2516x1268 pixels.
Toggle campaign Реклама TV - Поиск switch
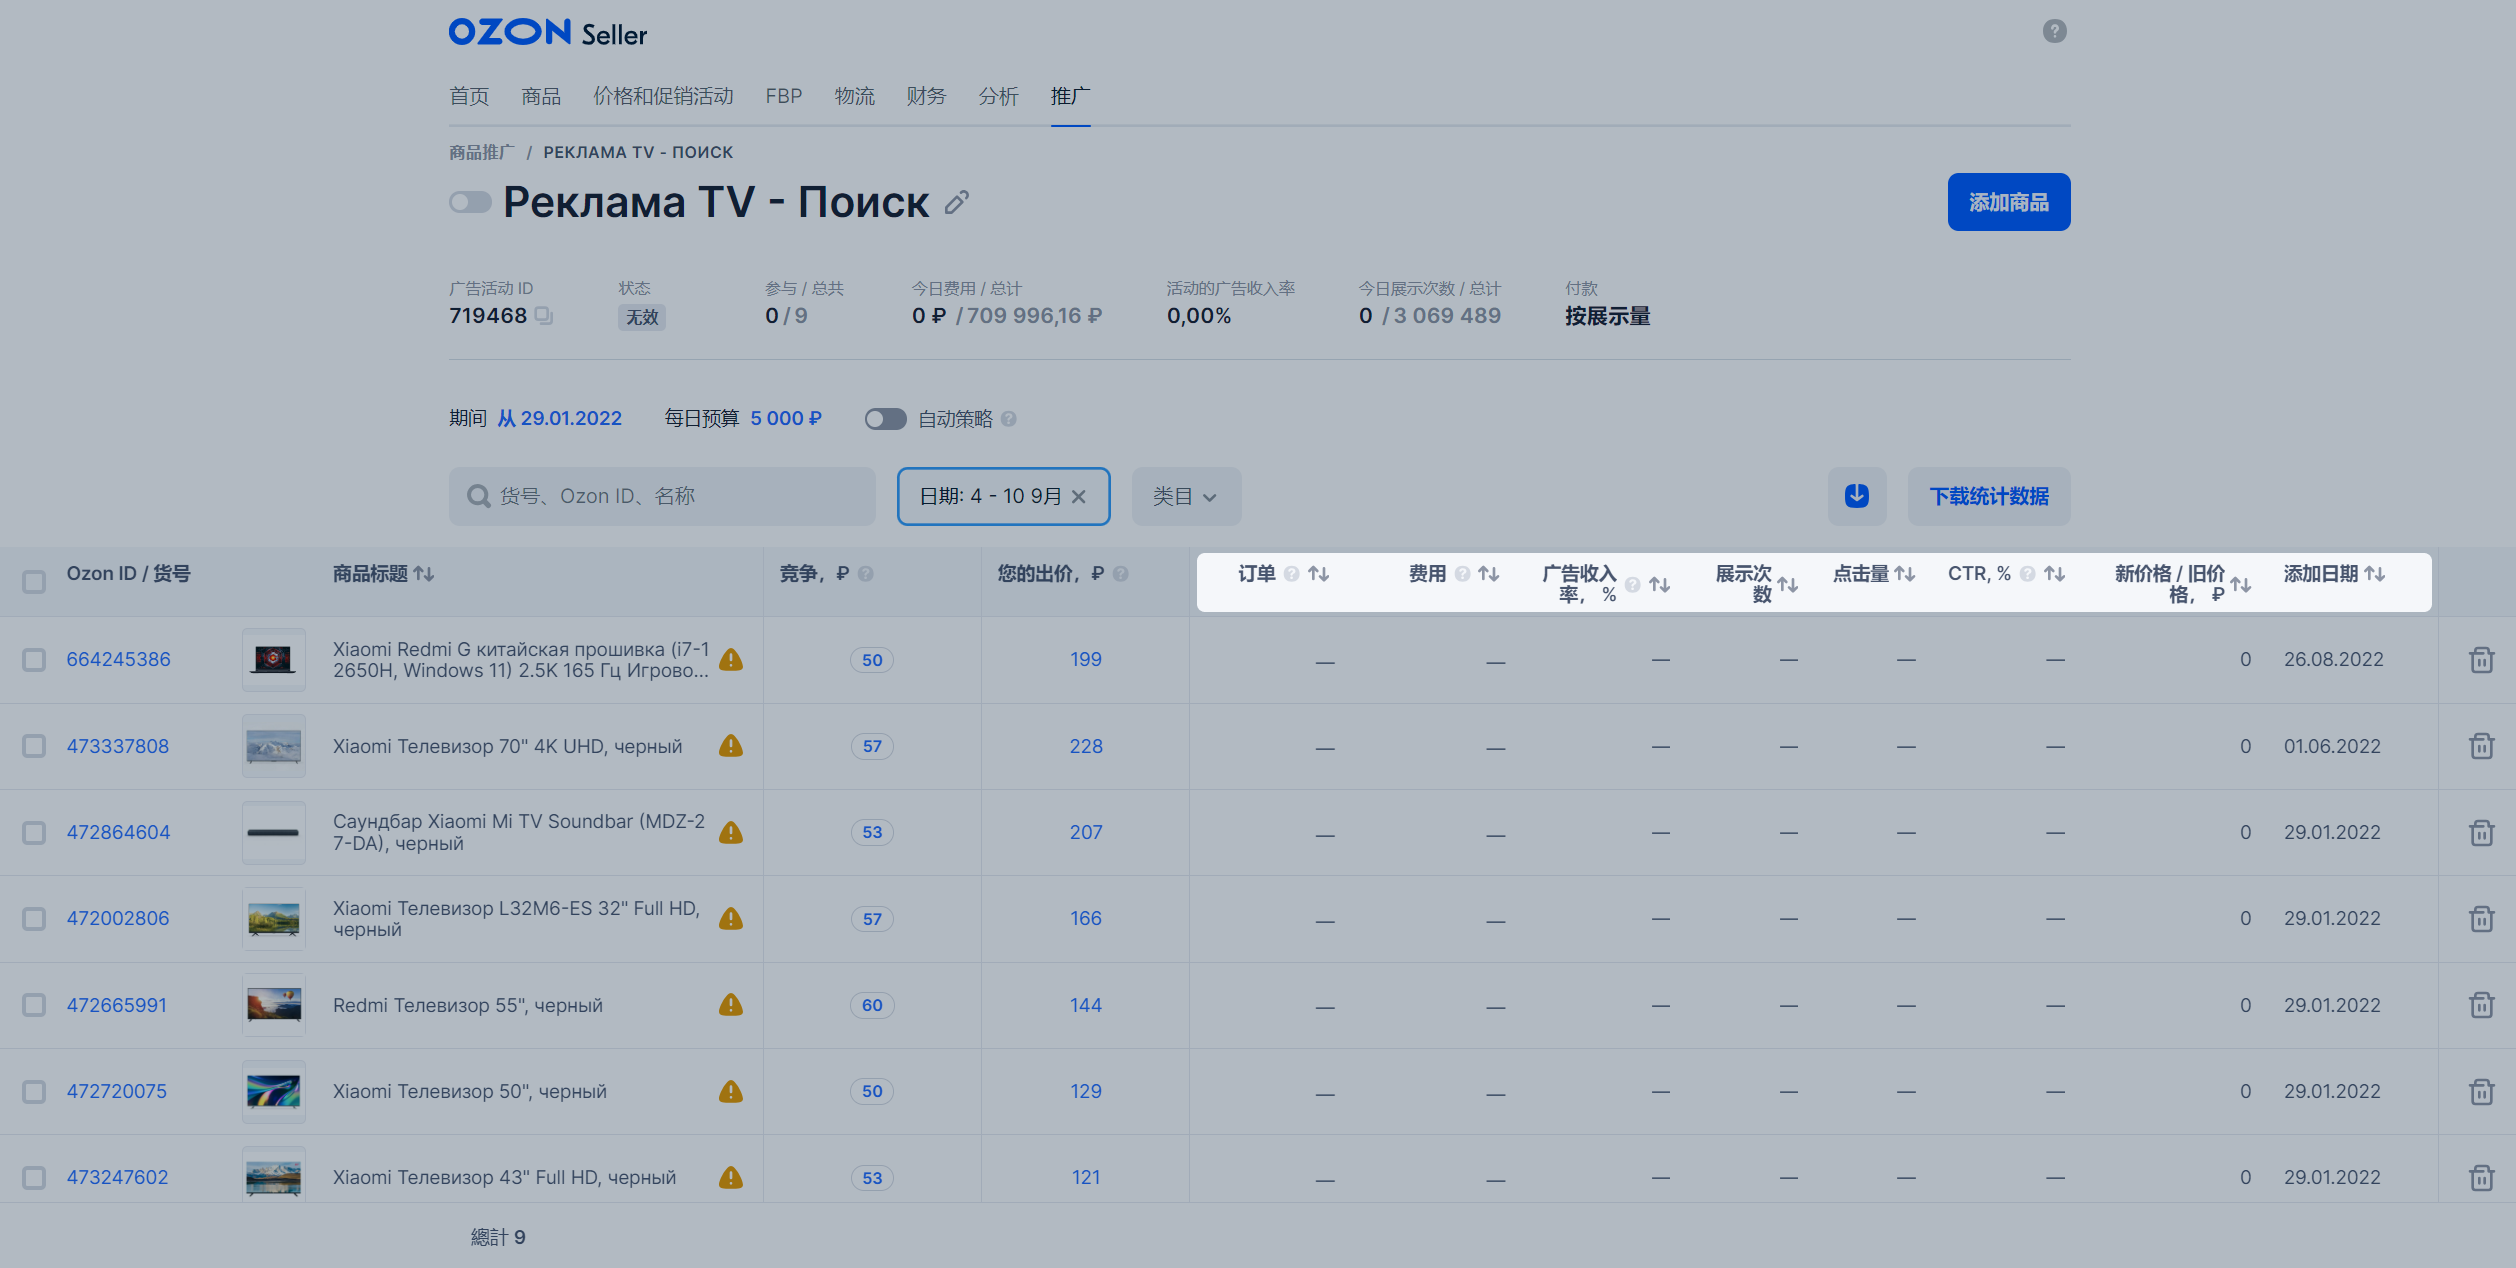tap(470, 203)
